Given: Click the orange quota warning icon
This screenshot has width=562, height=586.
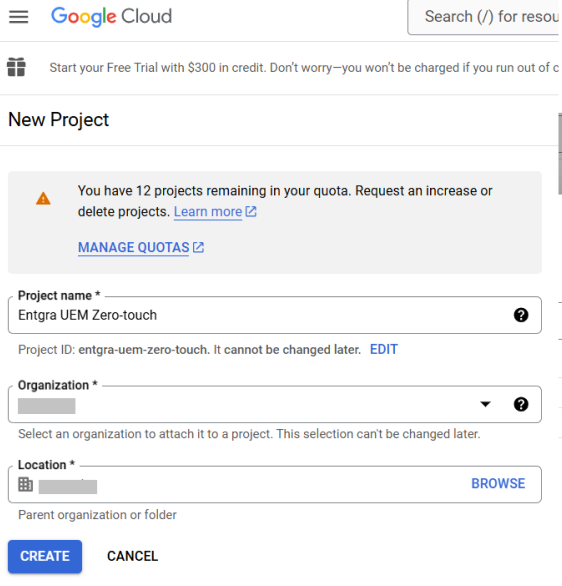Looking at the screenshot, I should [43, 198].
